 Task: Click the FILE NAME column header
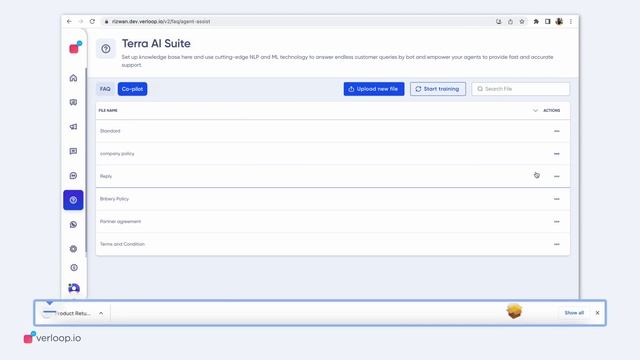click(108, 111)
